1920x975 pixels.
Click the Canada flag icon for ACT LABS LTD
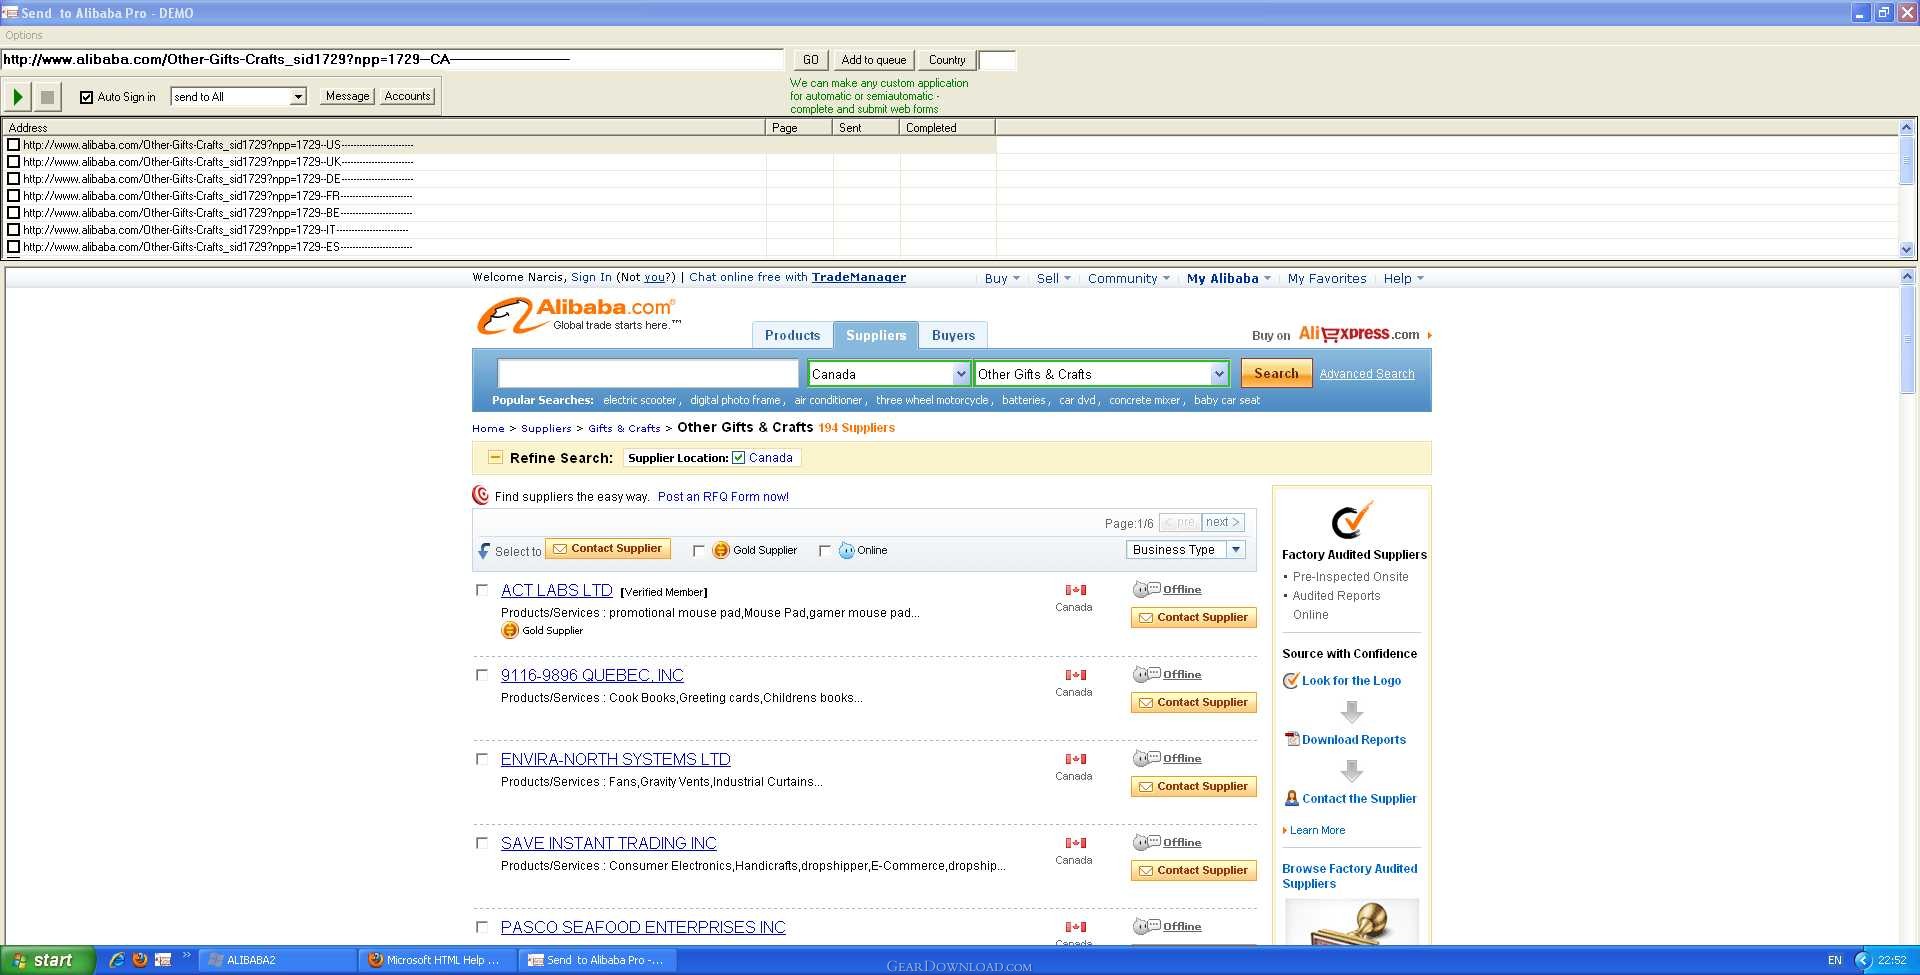(x=1075, y=590)
